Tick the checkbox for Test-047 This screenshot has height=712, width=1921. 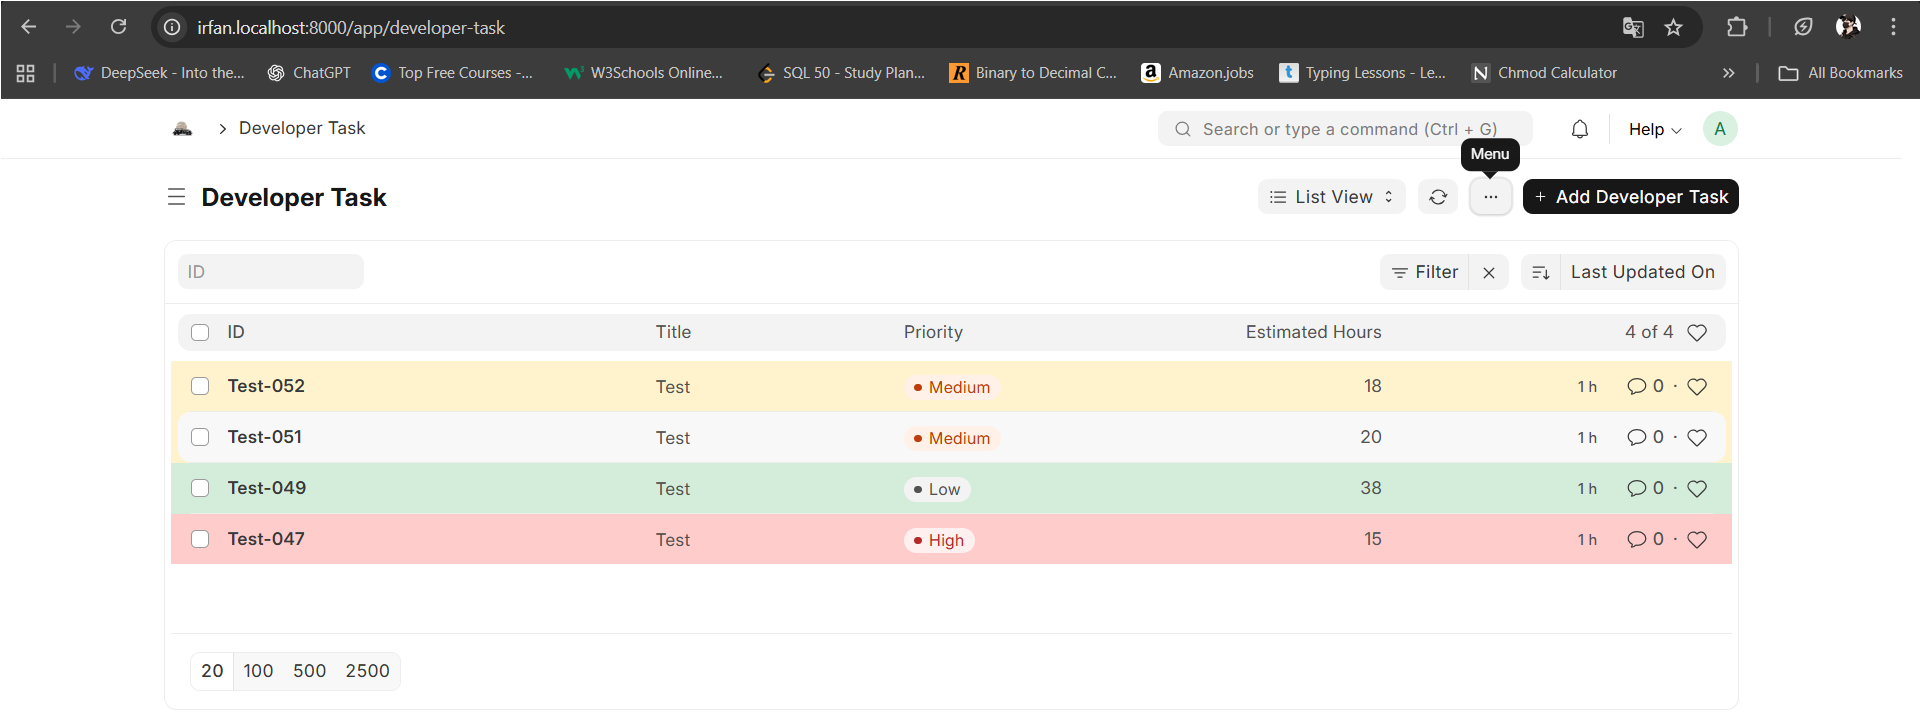pos(200,539)
